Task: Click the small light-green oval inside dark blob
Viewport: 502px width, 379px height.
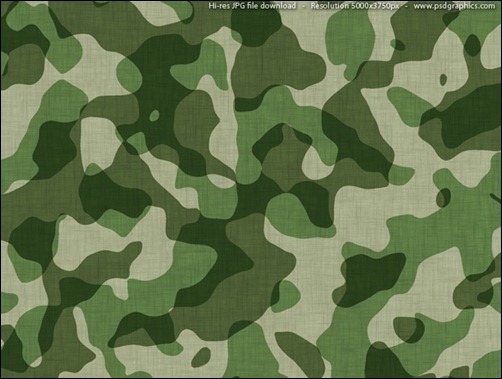Action: pyautogui.click(x=154, y=116)
